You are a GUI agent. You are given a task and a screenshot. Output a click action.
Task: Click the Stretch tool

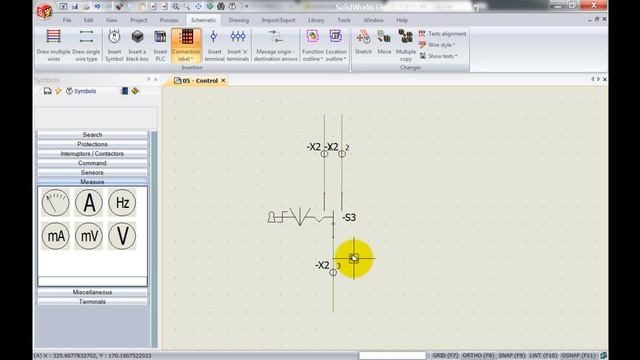coord(363,42)
